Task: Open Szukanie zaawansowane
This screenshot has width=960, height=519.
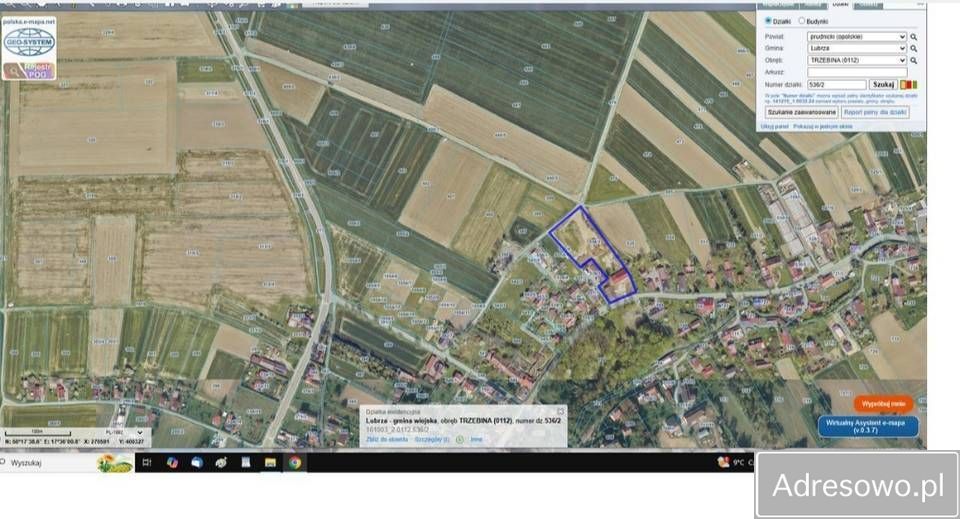Action: (x=801, y=113)
